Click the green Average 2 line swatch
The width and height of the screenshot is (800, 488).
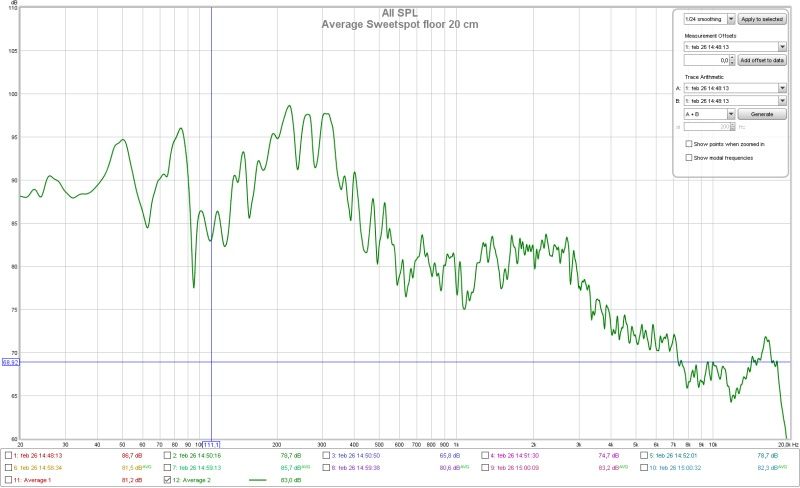point(262,480)
